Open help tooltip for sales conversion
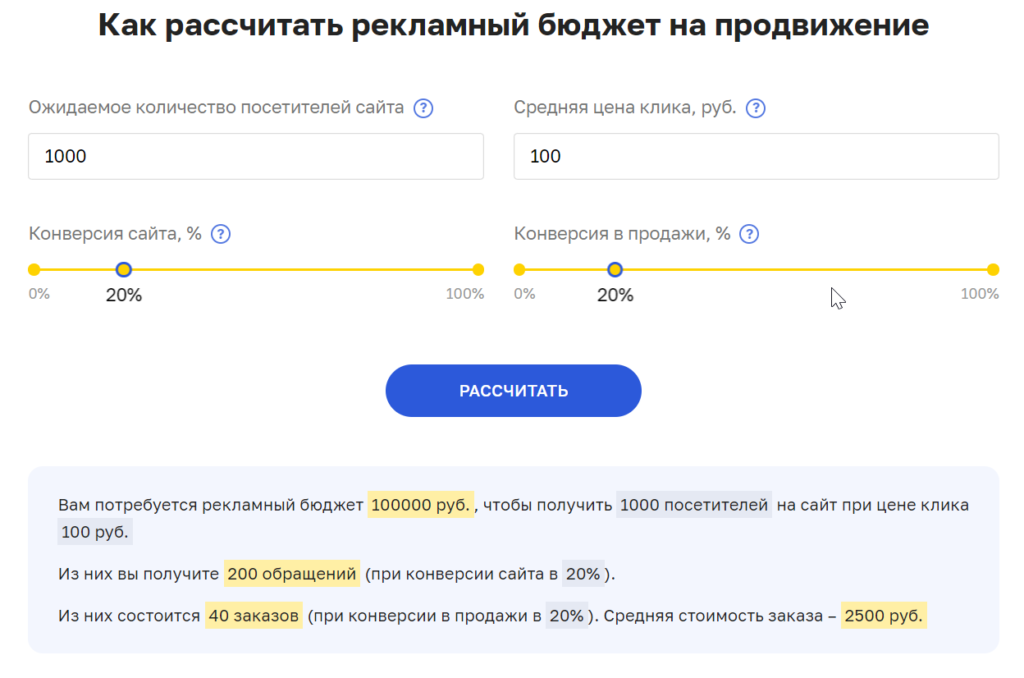This screenshot has height=678, width=1024. (x=748, y=234)
